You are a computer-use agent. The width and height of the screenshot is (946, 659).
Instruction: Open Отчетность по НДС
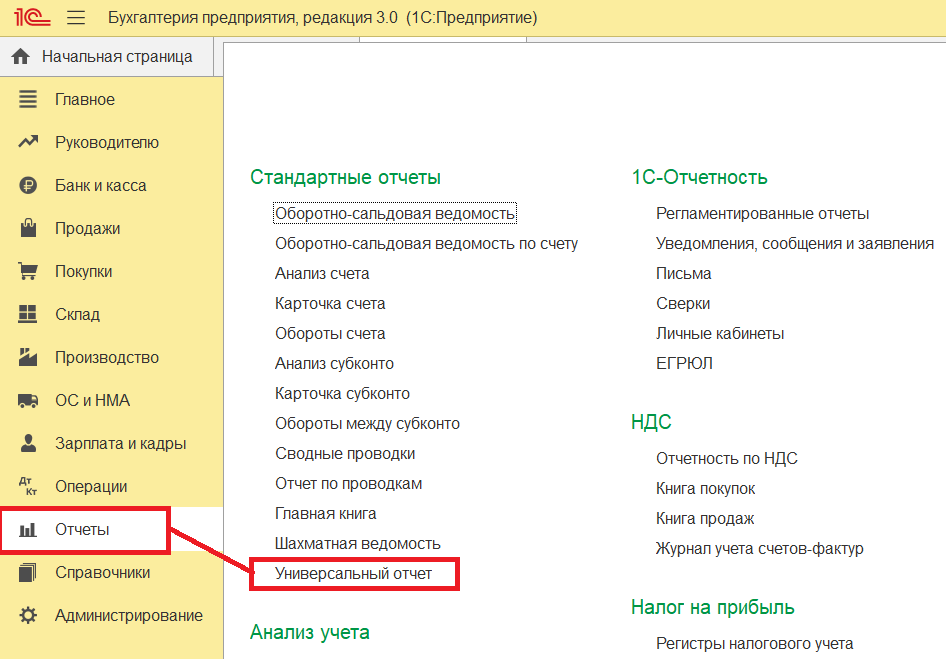[x=726, y=459]
